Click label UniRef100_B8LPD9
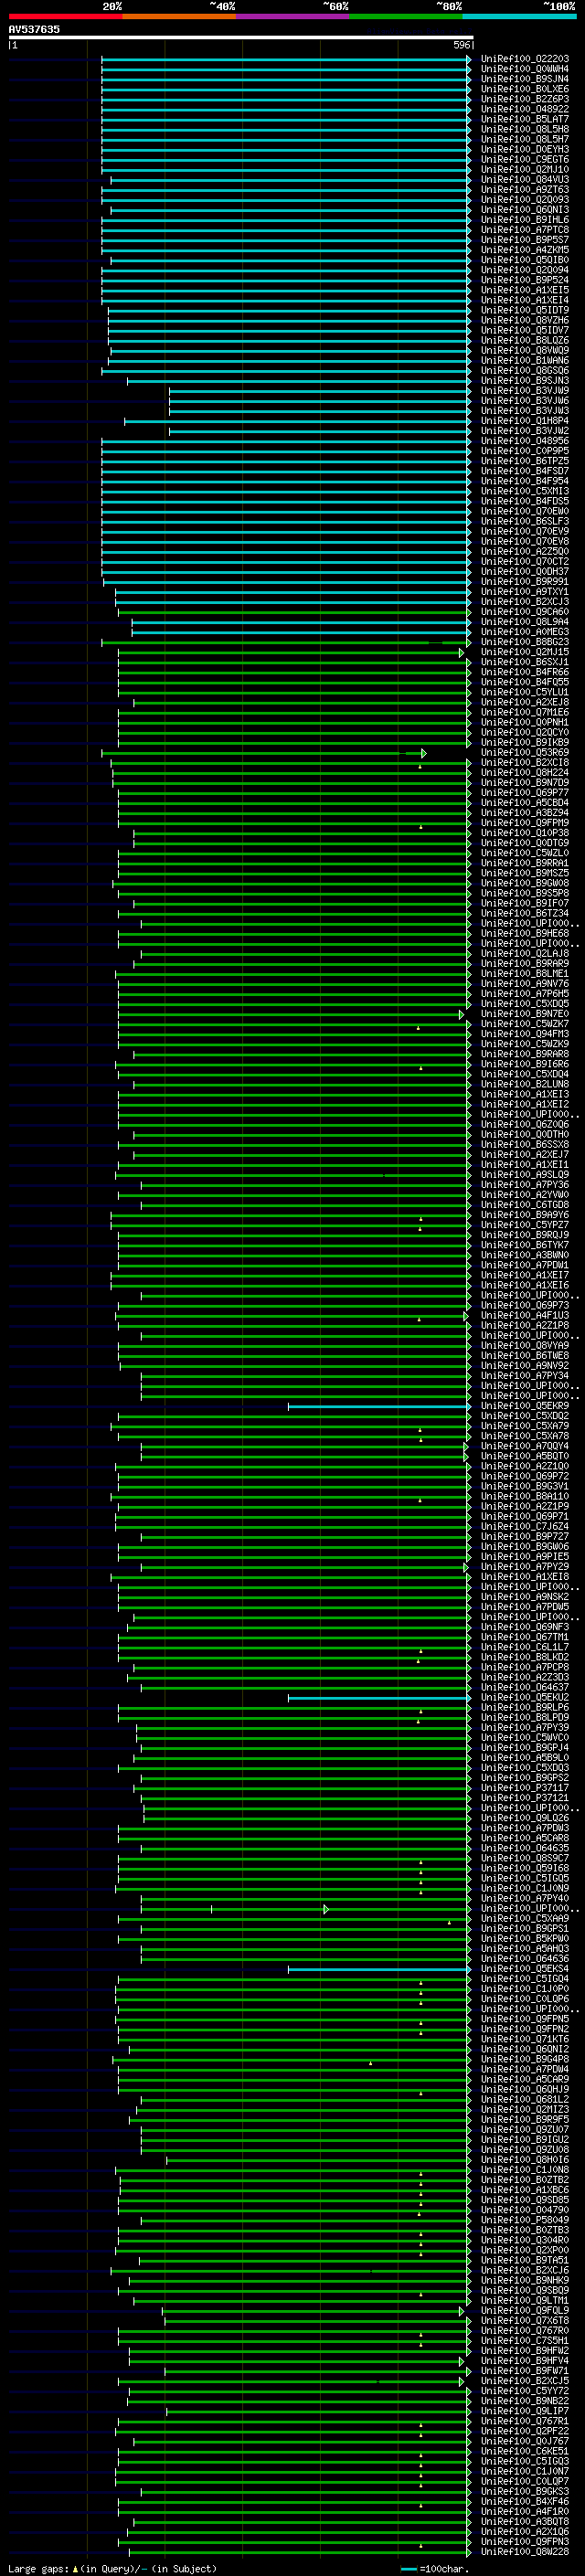Image resolution: width=585 pixels, height=2576 pixels. [x=524, y=1718]
